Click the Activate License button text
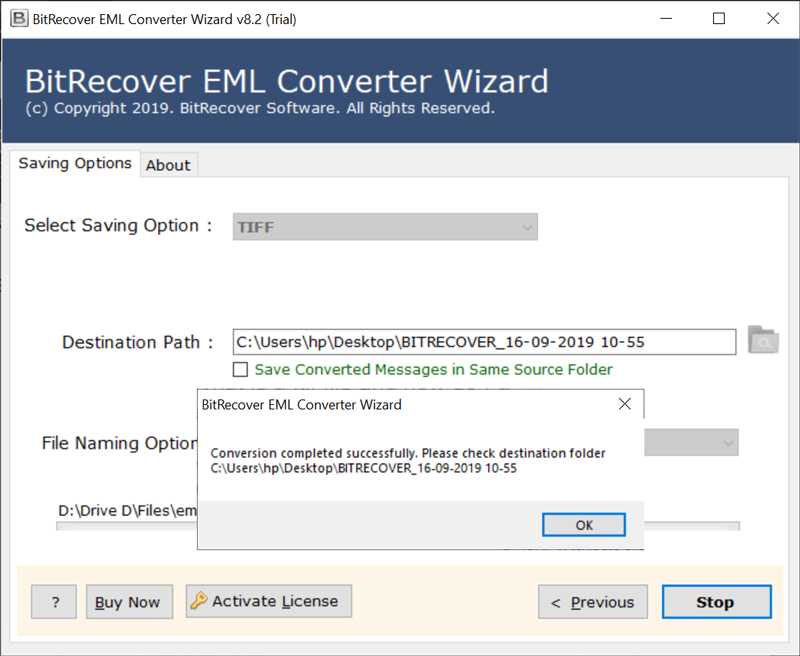This screenshot has width=800, height=656. (x=275, y=601)
